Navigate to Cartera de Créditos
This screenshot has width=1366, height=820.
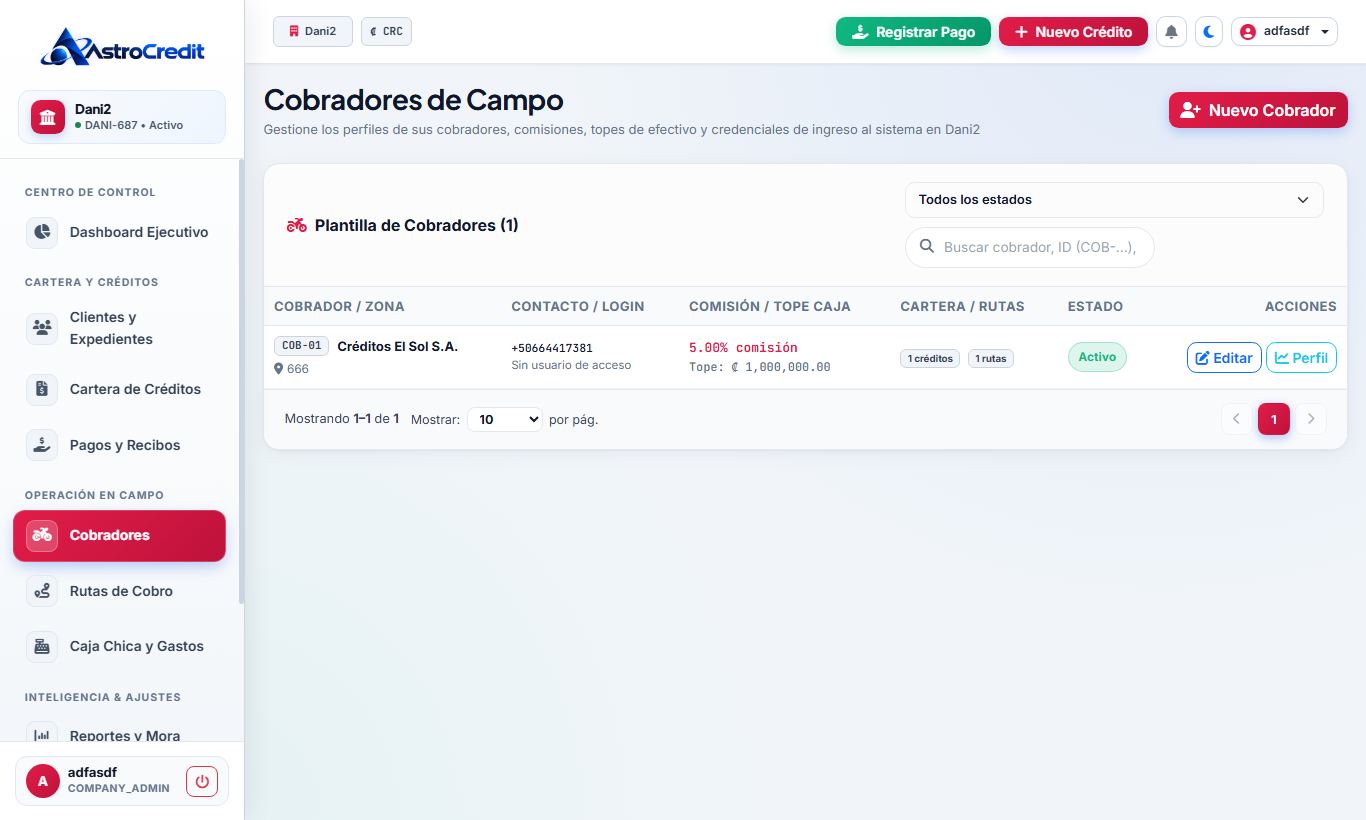pyautogui.click(x=119, y=389)
